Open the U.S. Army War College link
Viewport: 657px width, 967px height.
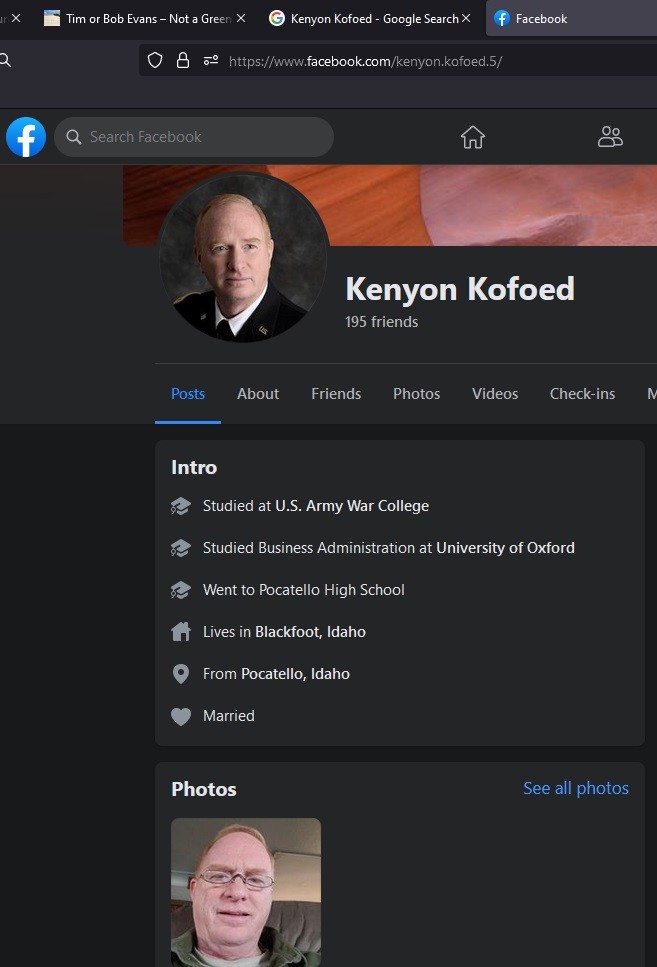pyautogui.click(x=352, y=506)
